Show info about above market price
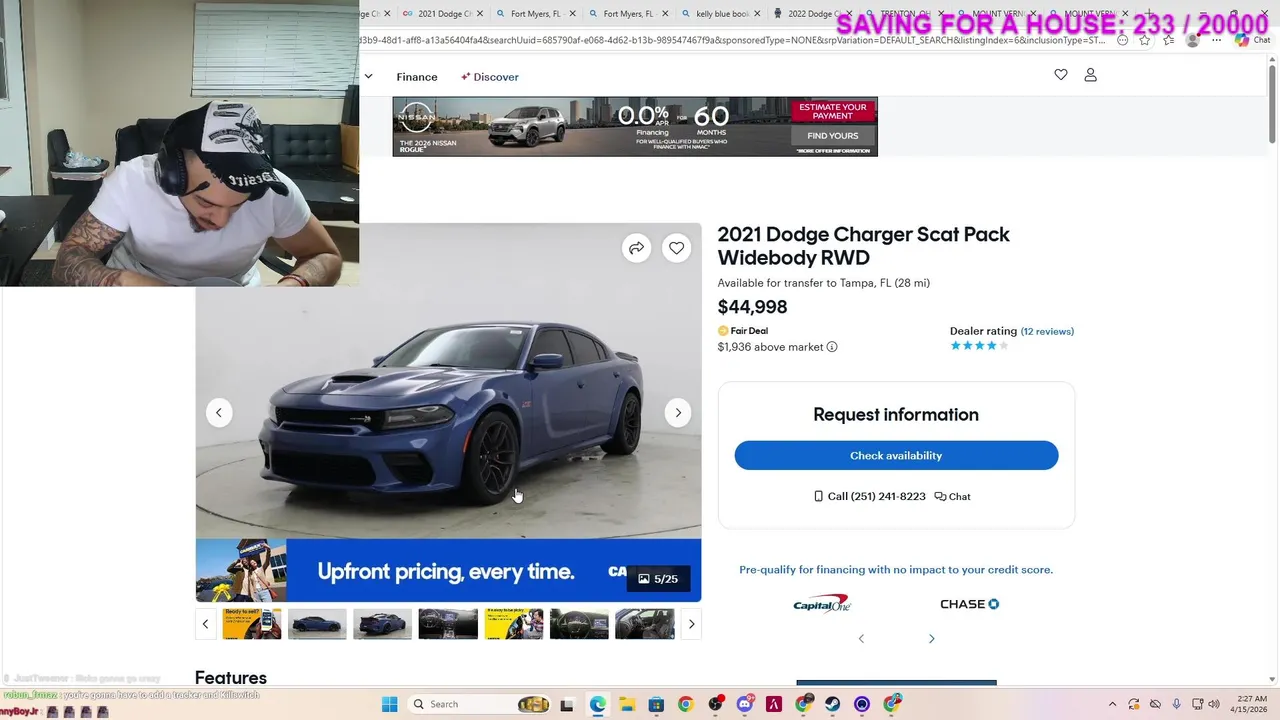The height and width of the screenshot is (720, 1280). (x=832, y=347)
